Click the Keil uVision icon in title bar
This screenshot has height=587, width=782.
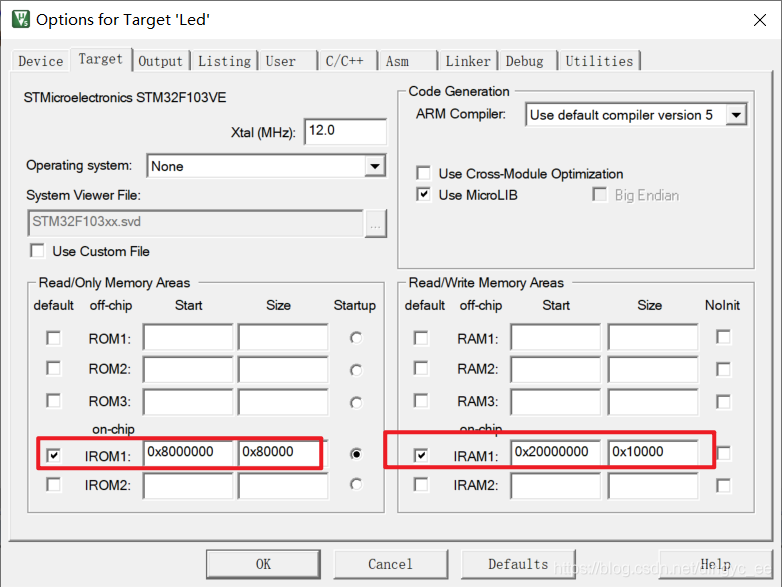21,19
